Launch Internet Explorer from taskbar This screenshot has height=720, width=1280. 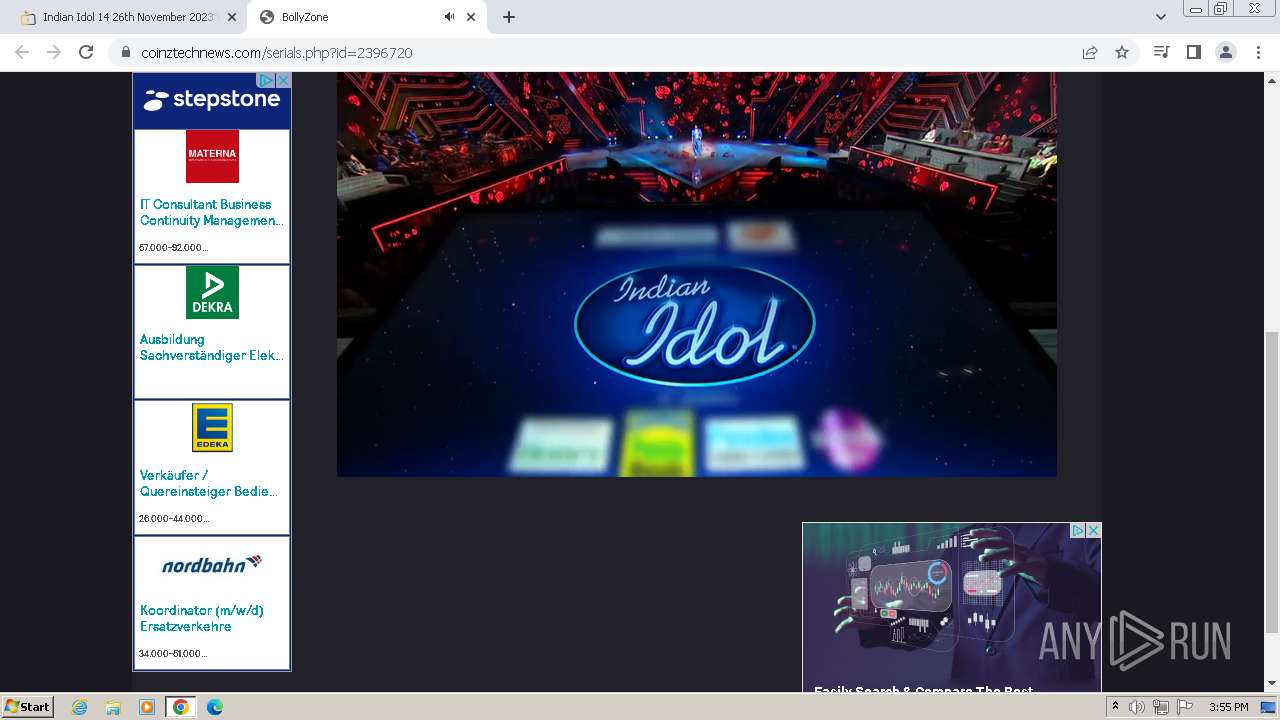[x=80, y=707]
